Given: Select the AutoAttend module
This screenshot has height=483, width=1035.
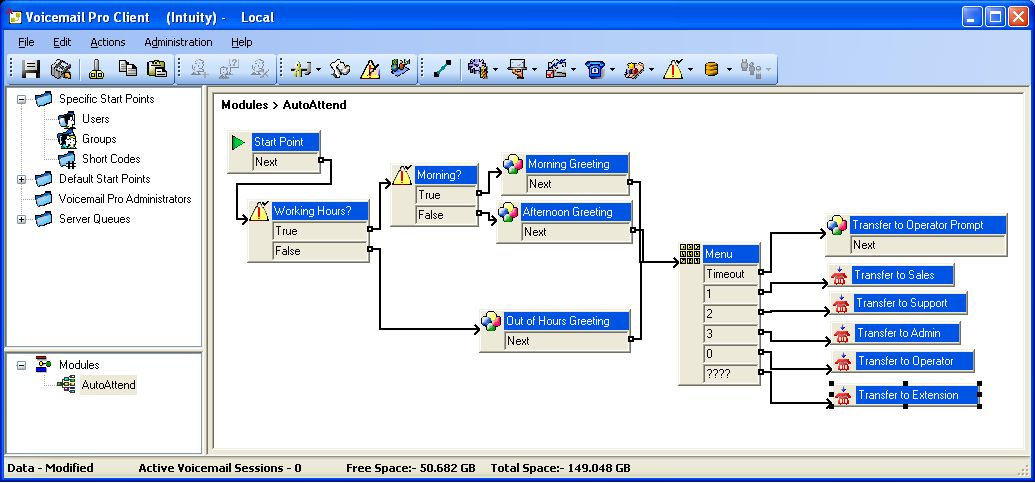Looking at the screenshot, I should click(x=108, y=385).
